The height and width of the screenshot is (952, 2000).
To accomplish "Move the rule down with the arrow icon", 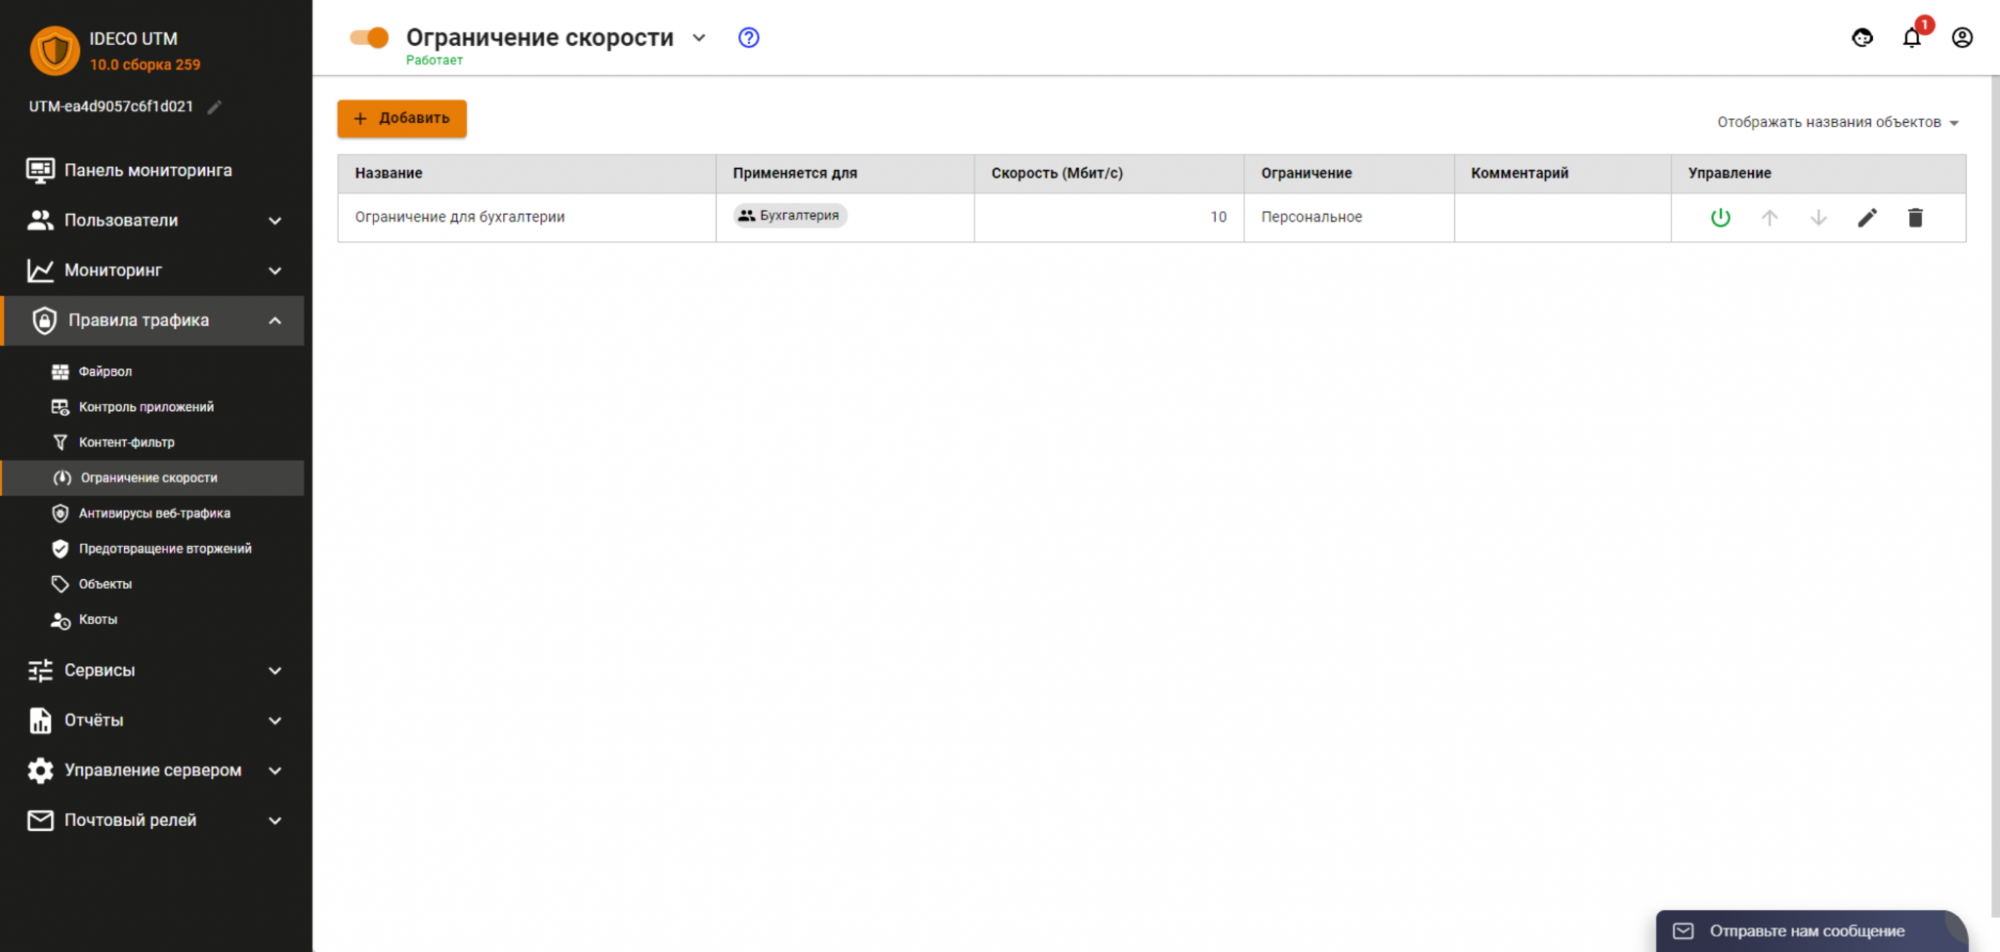I will point(1818,218).
